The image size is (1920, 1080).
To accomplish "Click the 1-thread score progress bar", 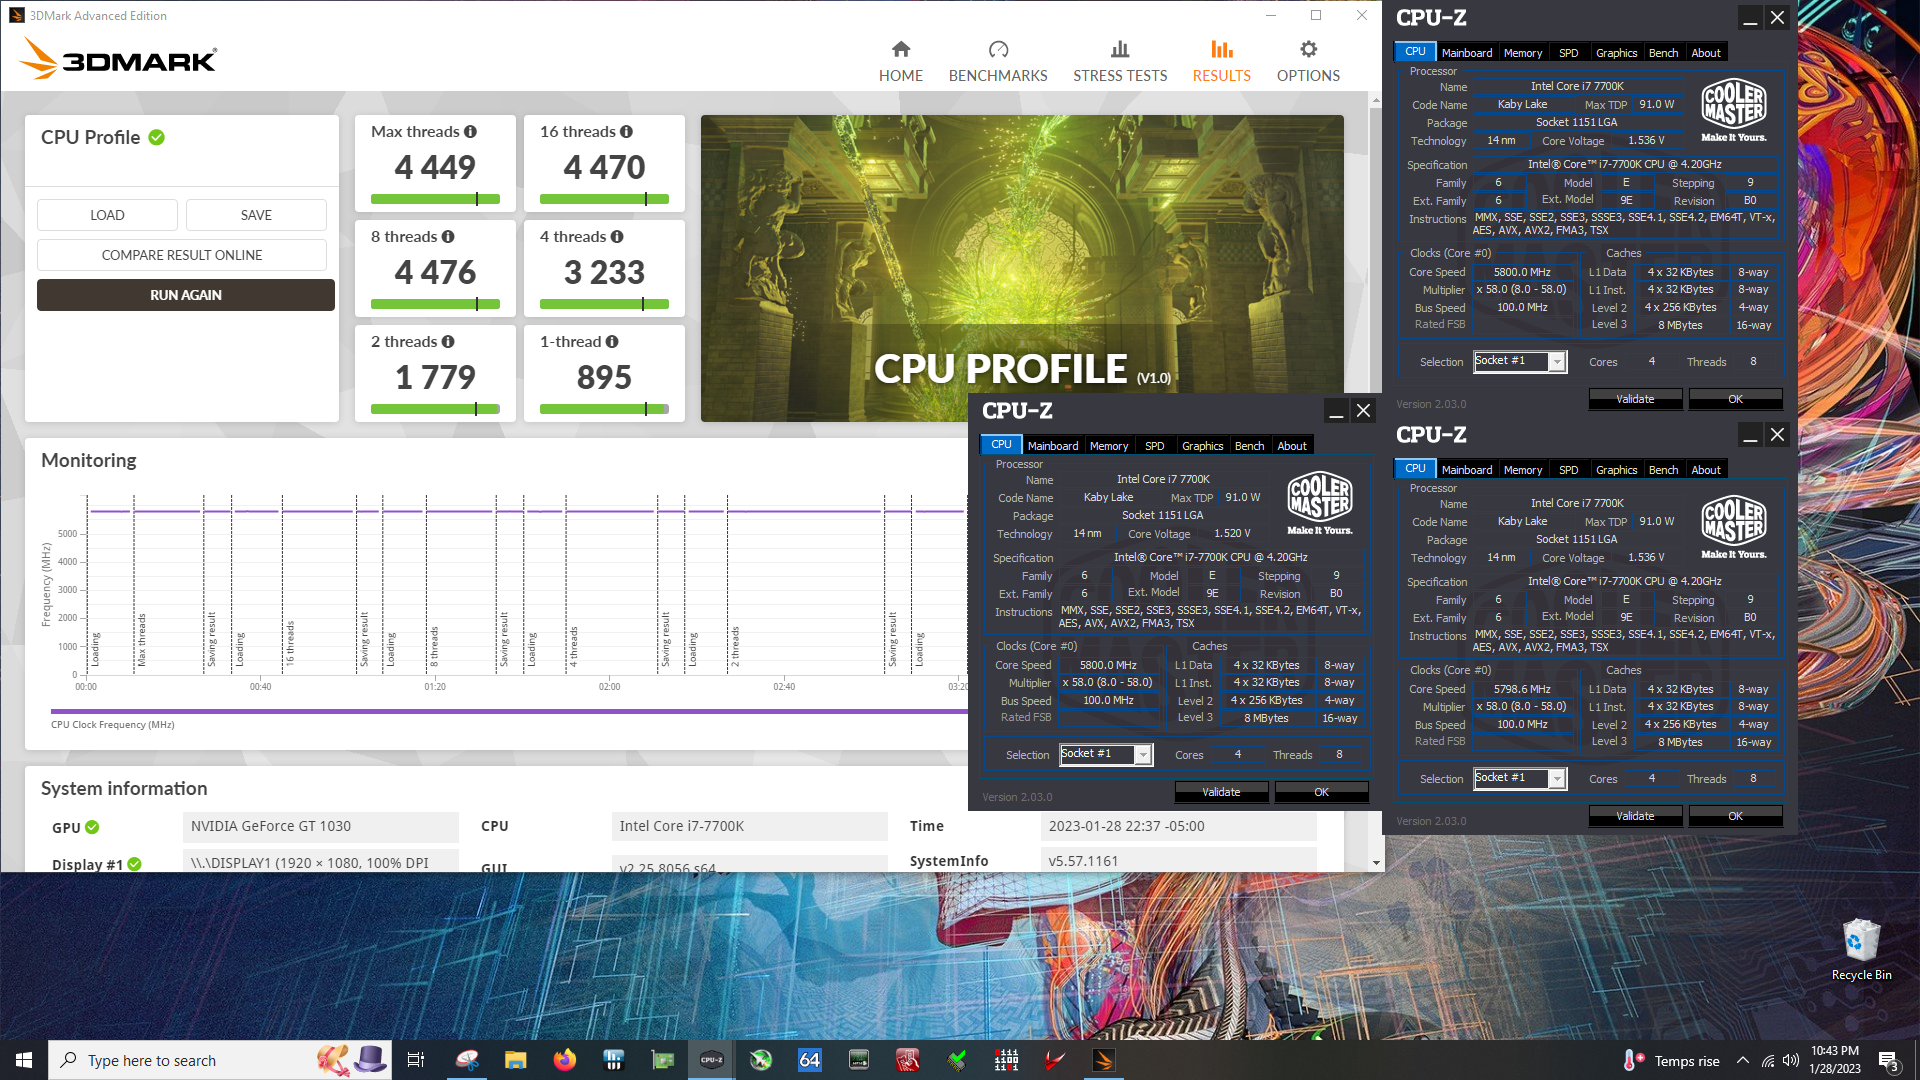I will 604,409.
